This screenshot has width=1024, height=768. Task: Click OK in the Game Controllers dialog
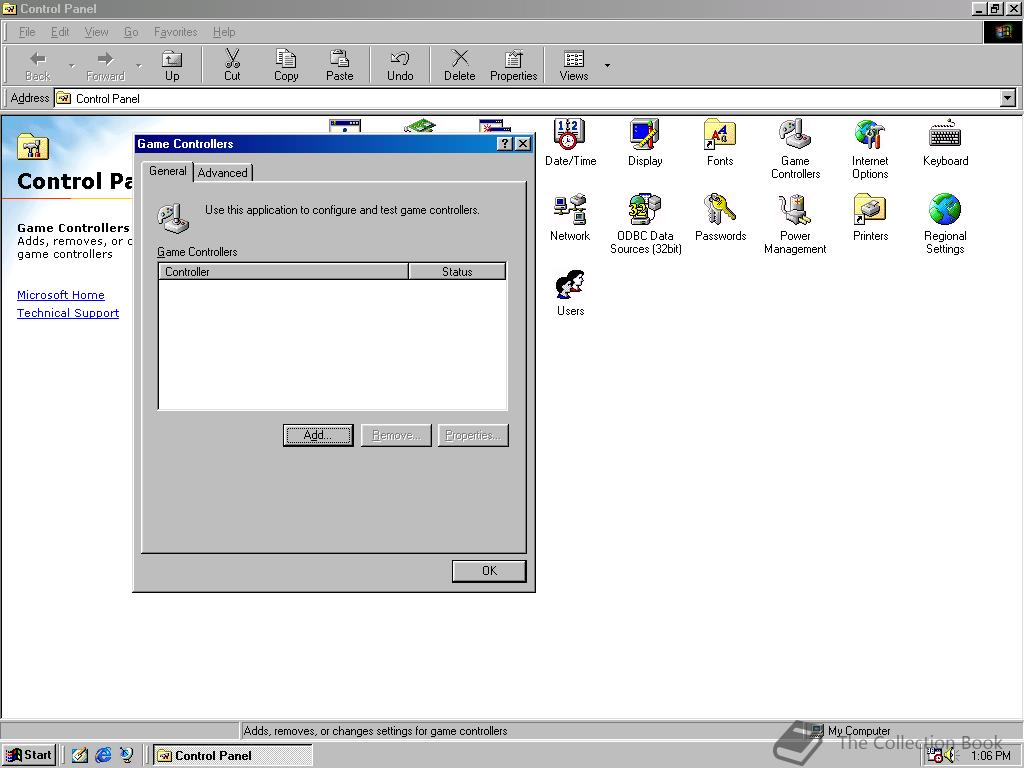489,571
